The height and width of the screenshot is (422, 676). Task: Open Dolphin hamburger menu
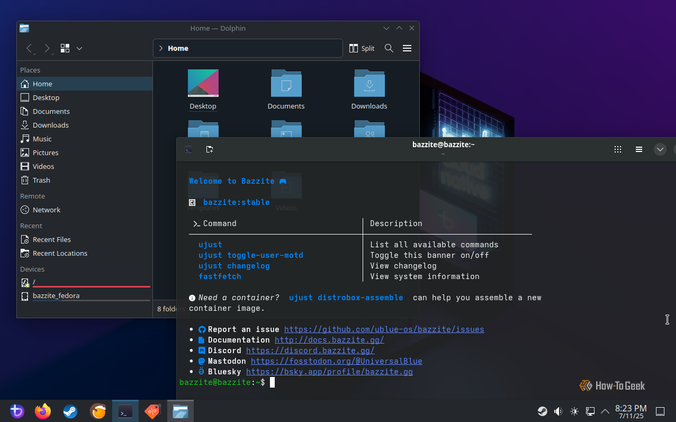(407, 48)
